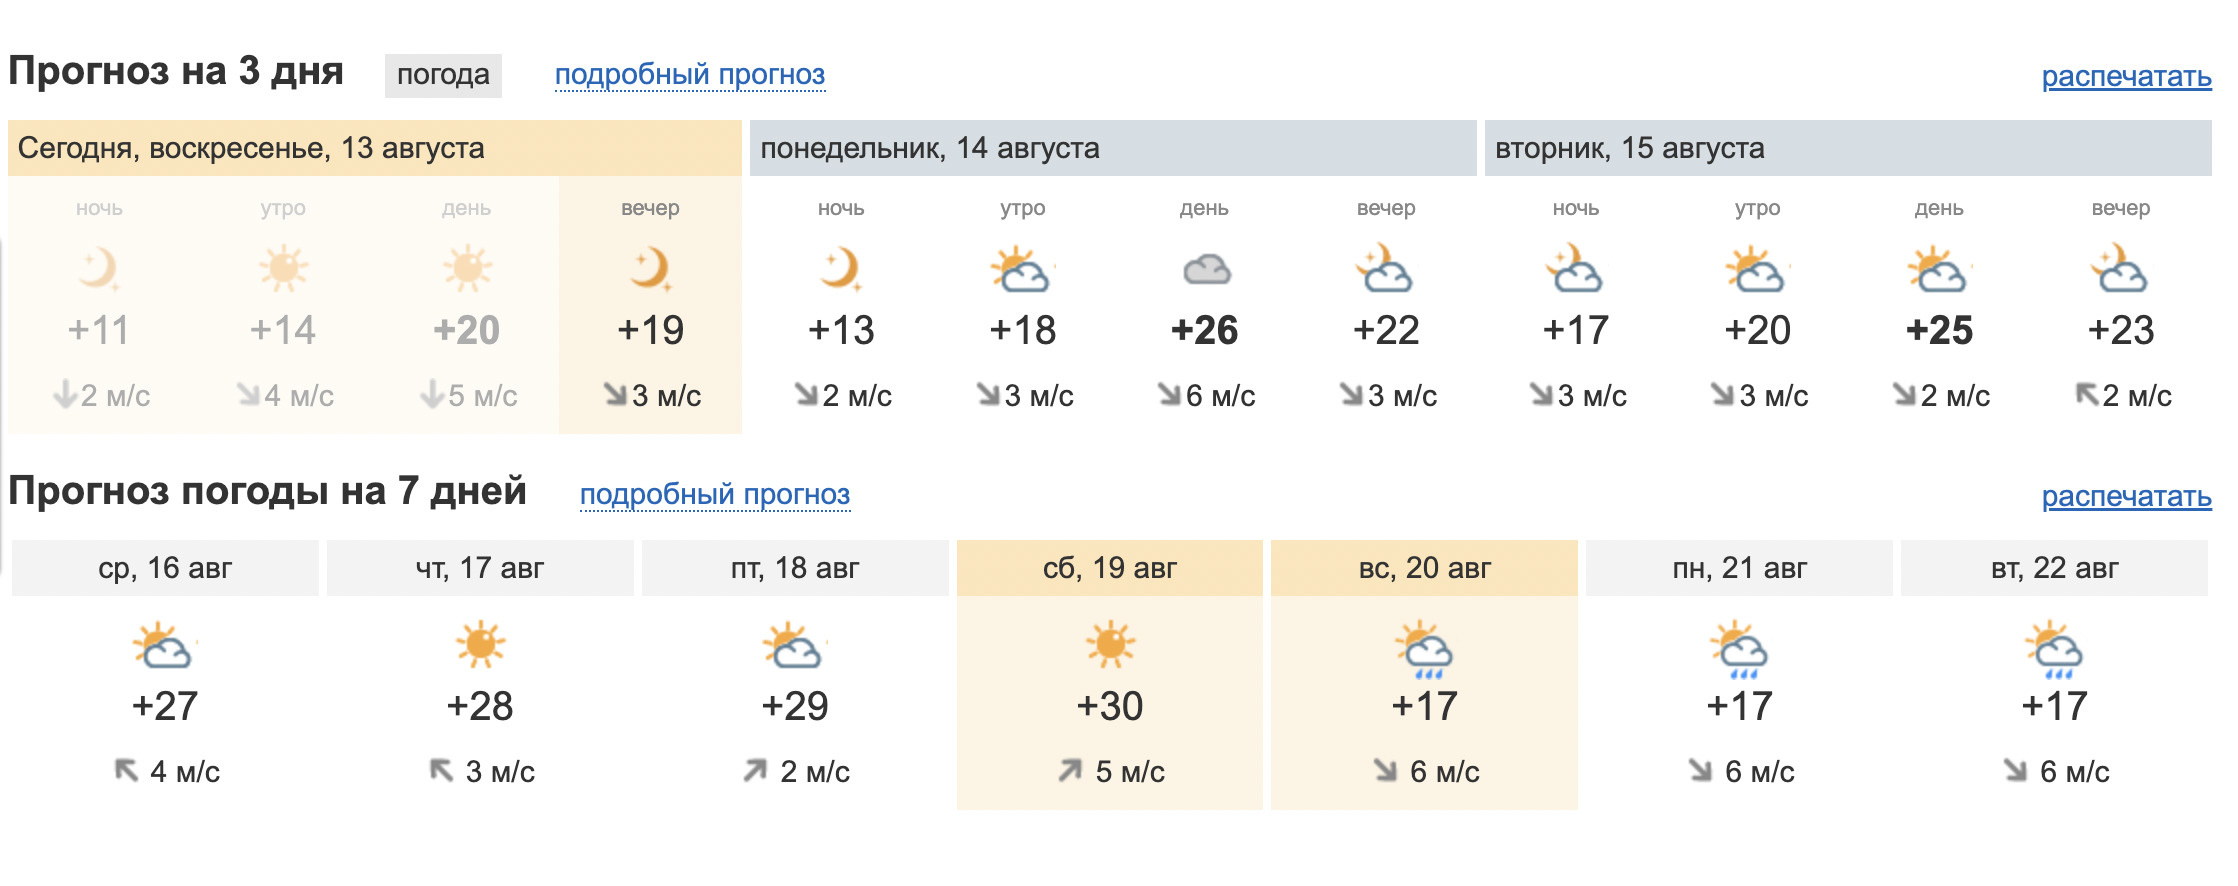This screenshot has width=2238, height=886.
Task: Click the sun icon for сб, 19 авг
Action: [1110, 645]
